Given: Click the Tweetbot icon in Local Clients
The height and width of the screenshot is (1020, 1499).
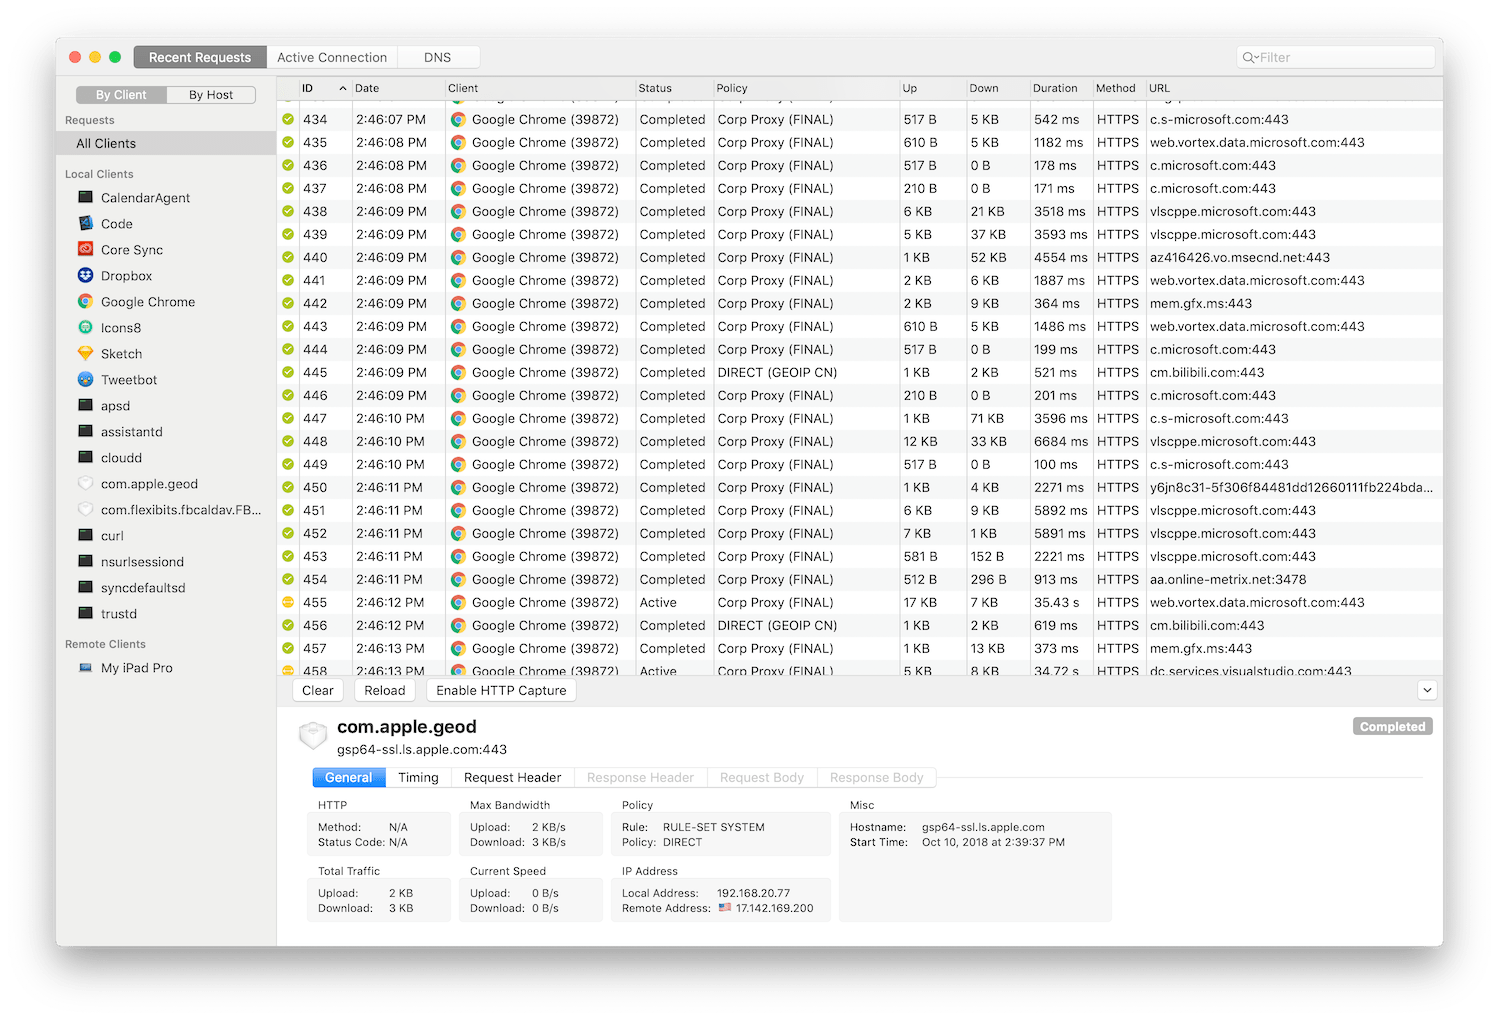Looking at the screenshot, I should click(85, 380).
